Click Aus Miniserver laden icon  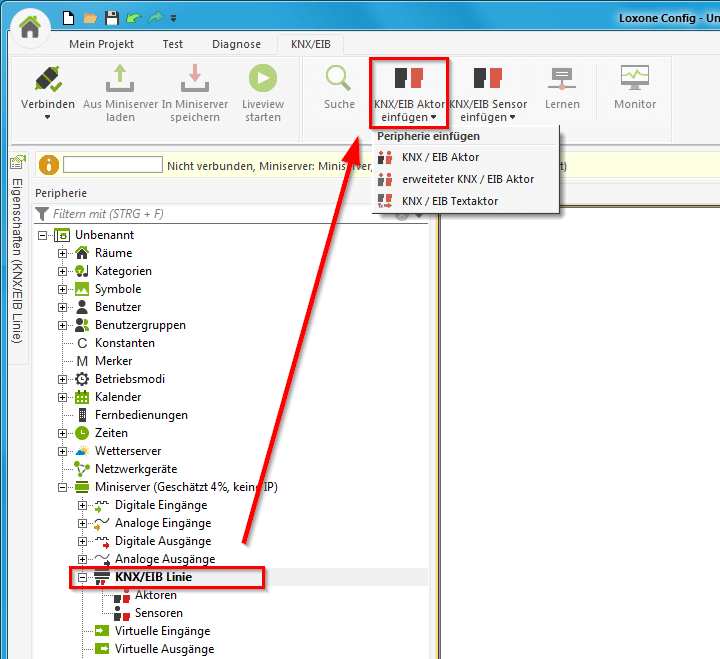(x=120, y=81)
